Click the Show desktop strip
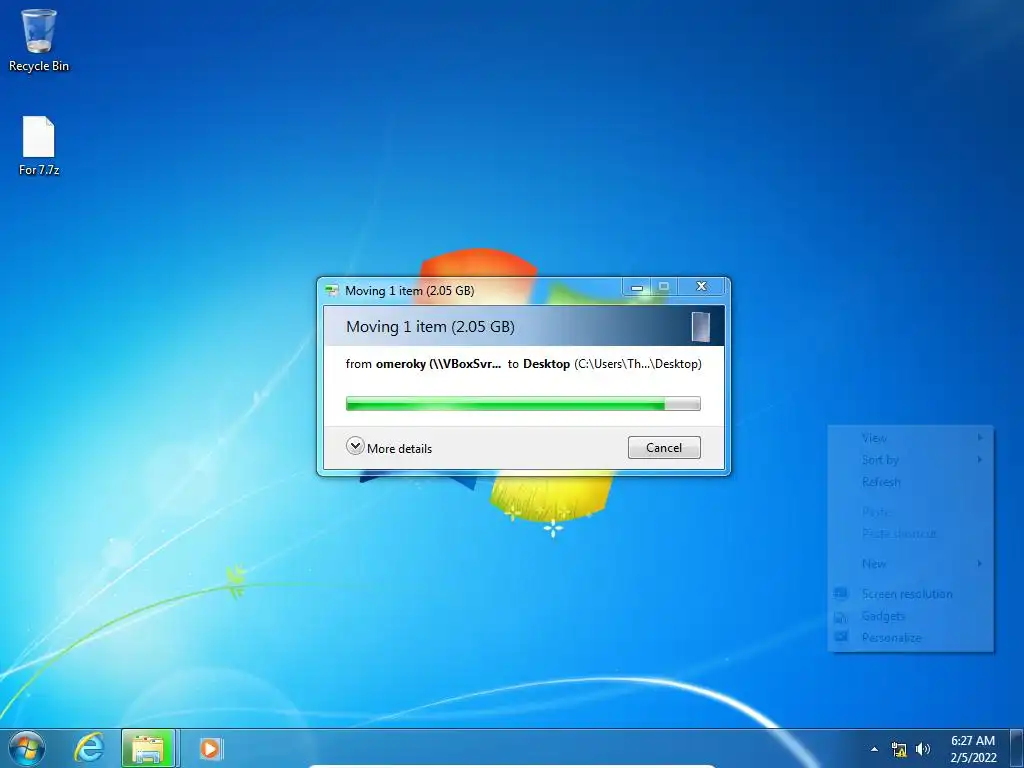The width and height of the screenshot is (1024, 768). click(x=1017, y=748)
